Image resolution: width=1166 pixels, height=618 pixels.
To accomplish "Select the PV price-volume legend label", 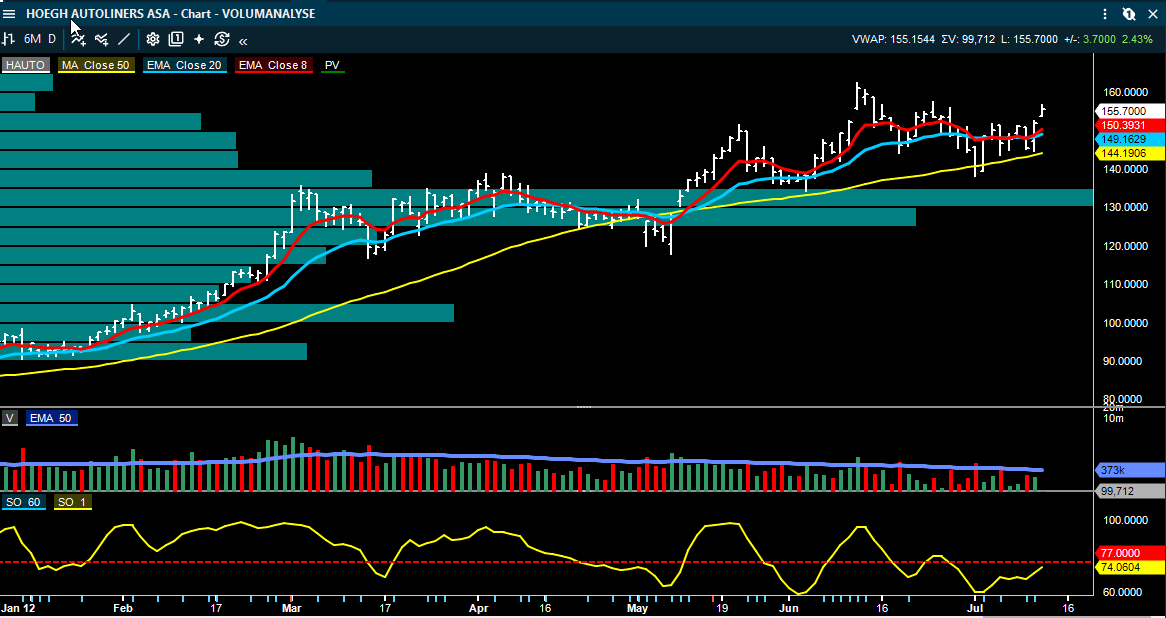I will (332, 65).
